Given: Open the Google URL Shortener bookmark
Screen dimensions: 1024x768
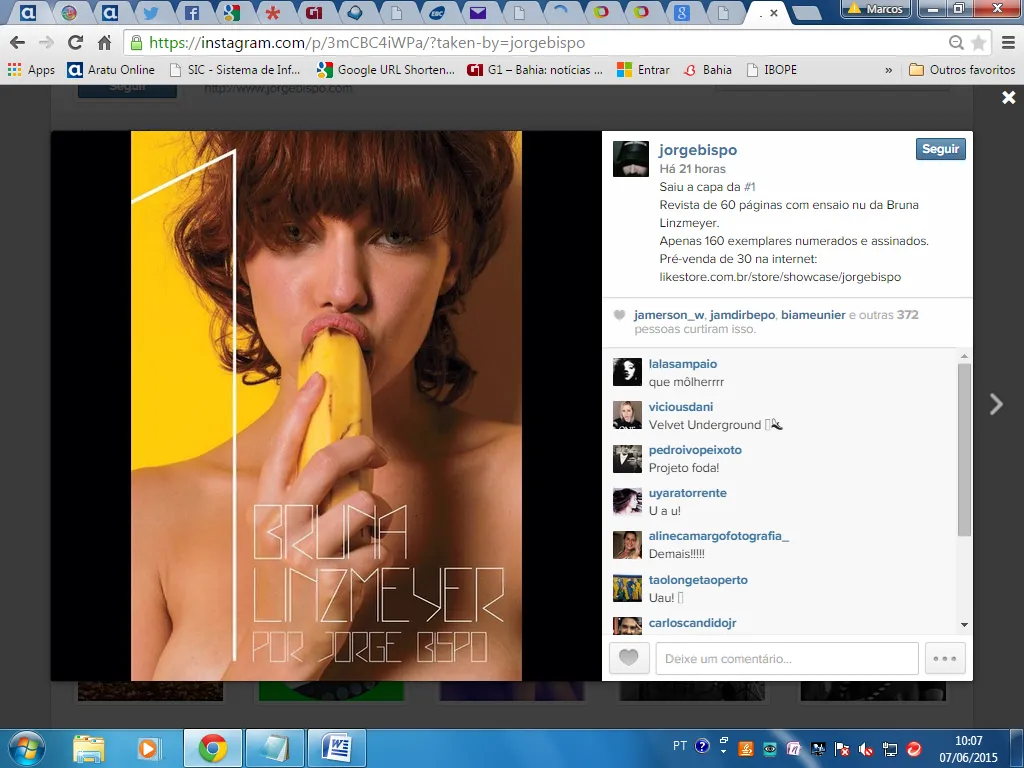Looking at the screenshot, I should pyautogui.click(x=386, y=69).
